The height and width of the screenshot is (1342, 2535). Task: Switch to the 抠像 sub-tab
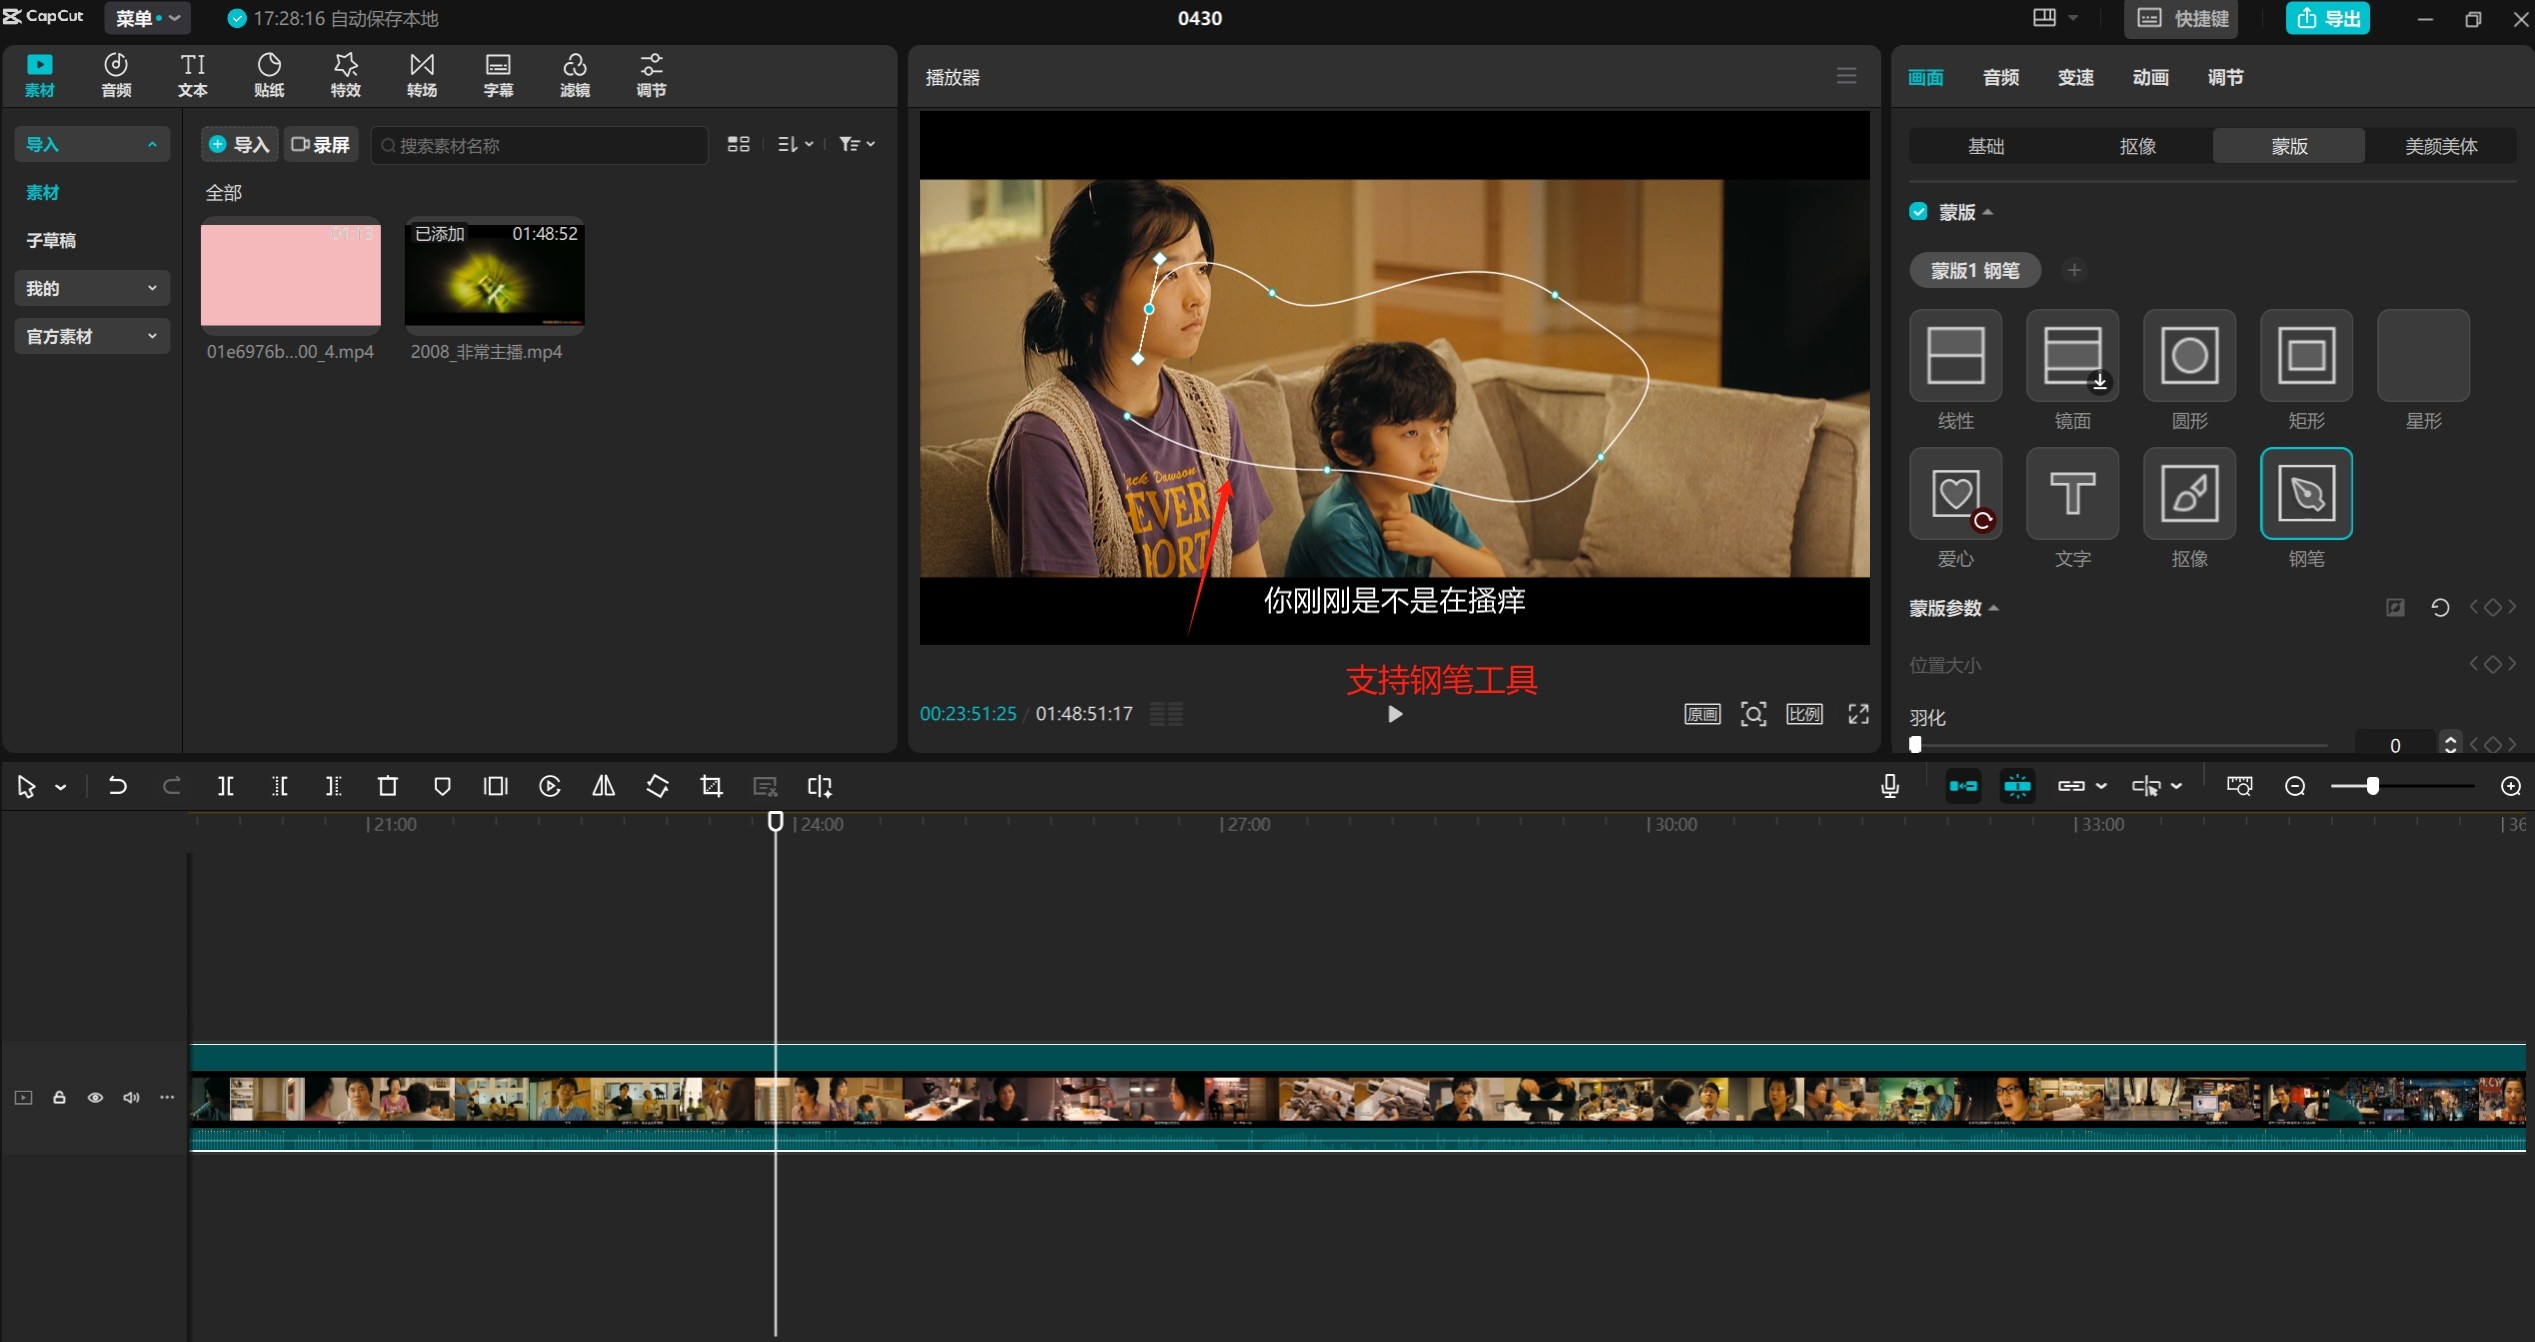click(2137, 146)
